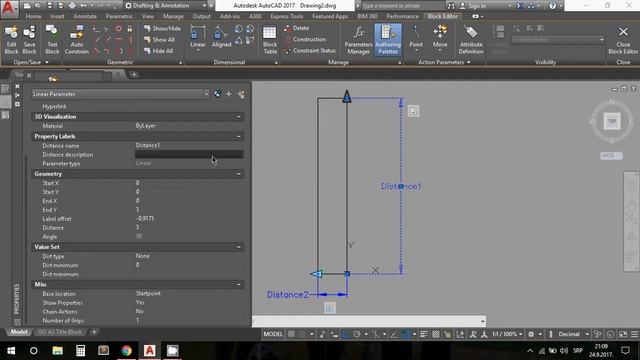
Task: Click the customization menu icon in status bar
Action: tap(634, 334)
